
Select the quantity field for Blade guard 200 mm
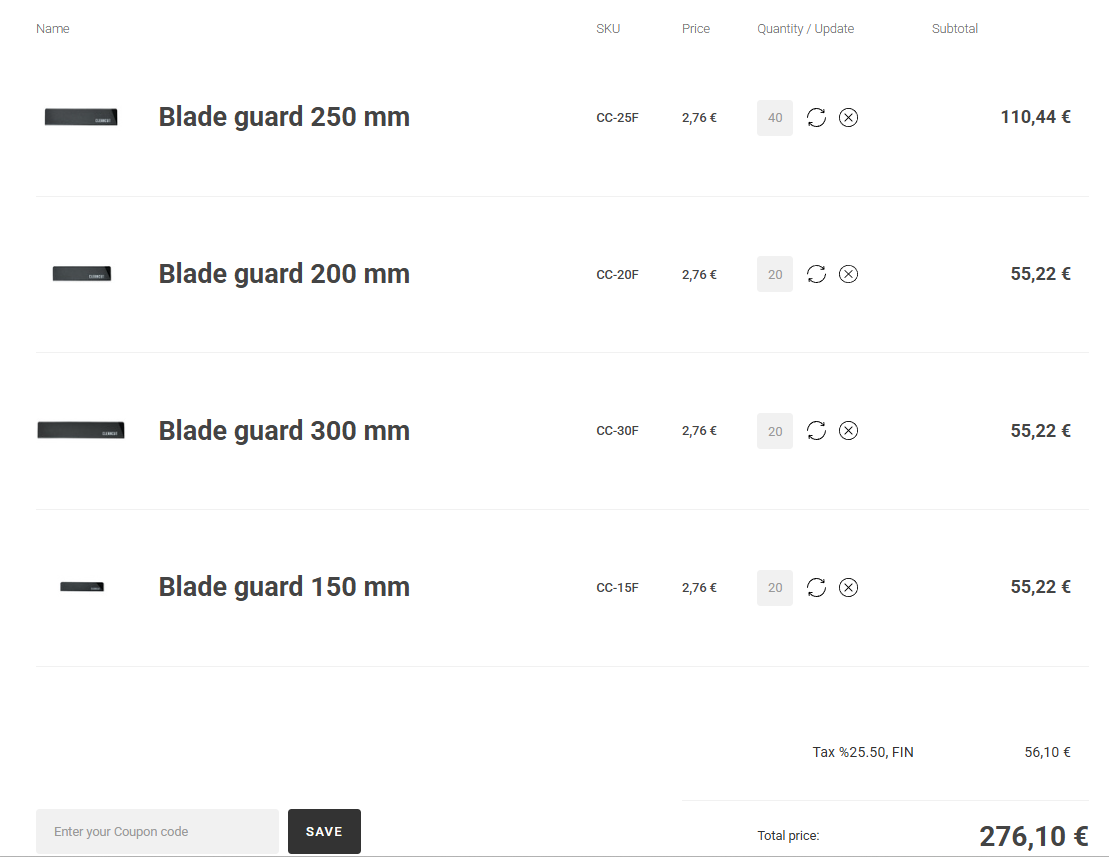click(774, 273)
